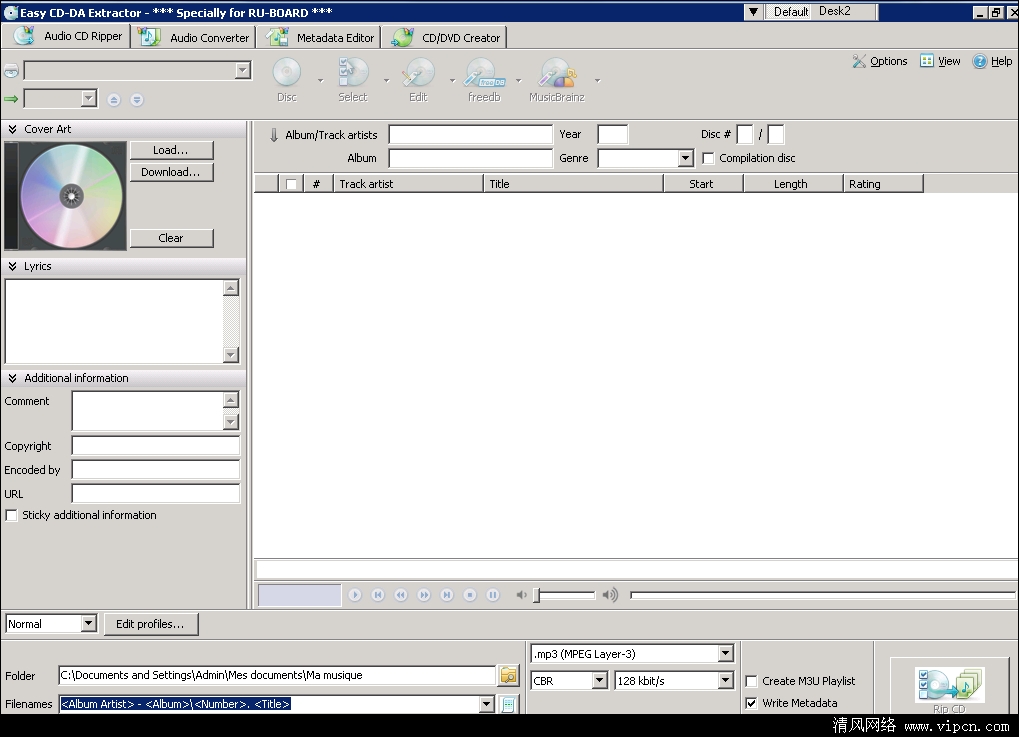Screen dimensions: 1019x737
Task: Click the browse output folder icon
Action: pos(509,676)
